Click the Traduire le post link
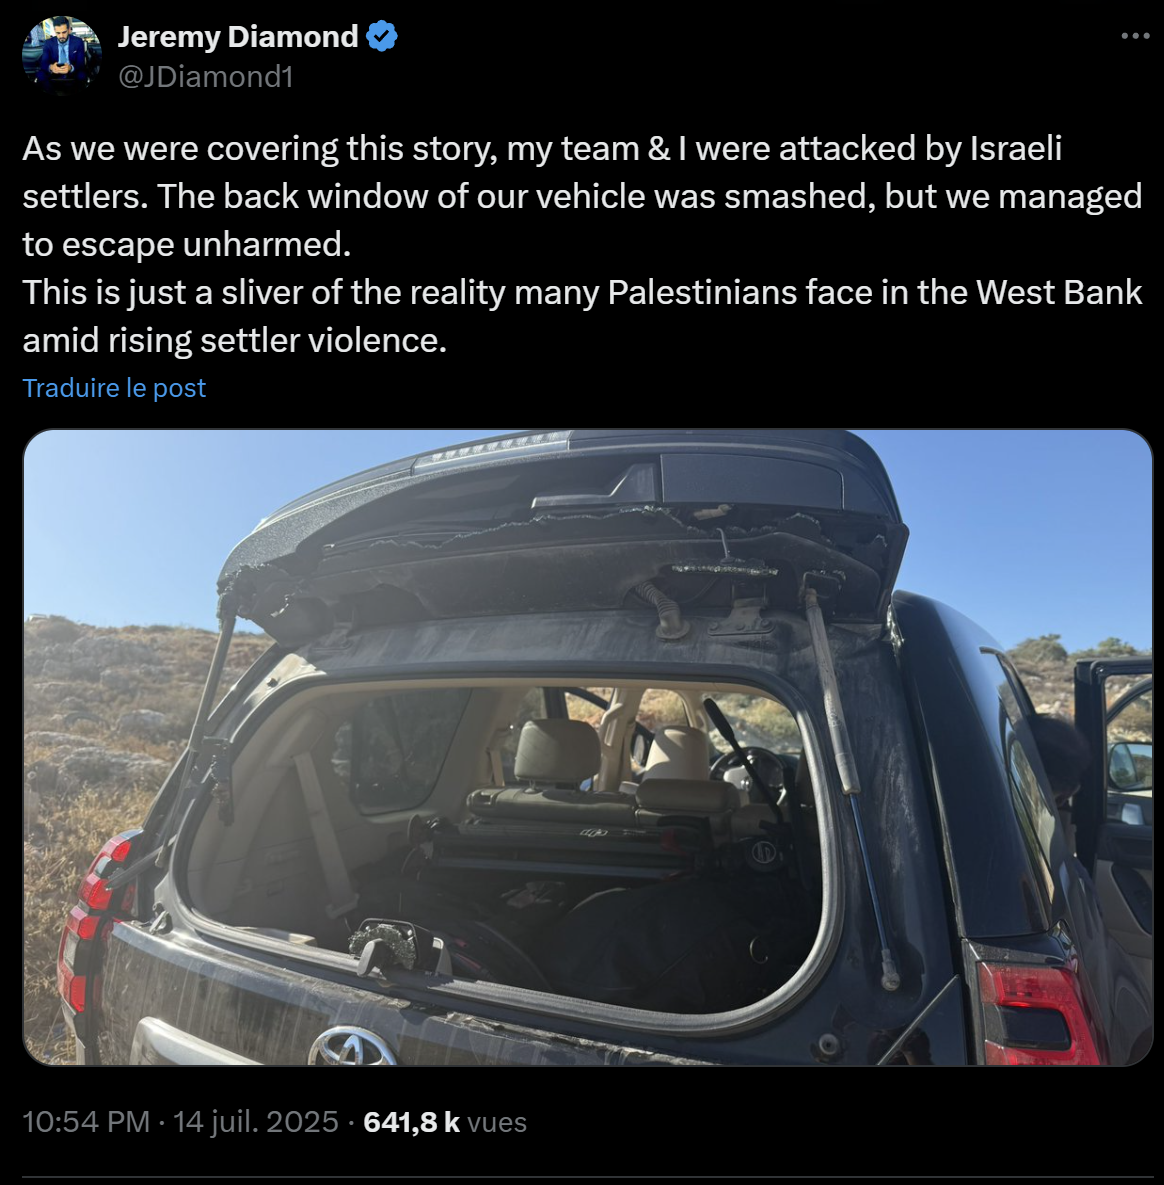Viewport: 1164px width, 1185px height. pos(114,388)
